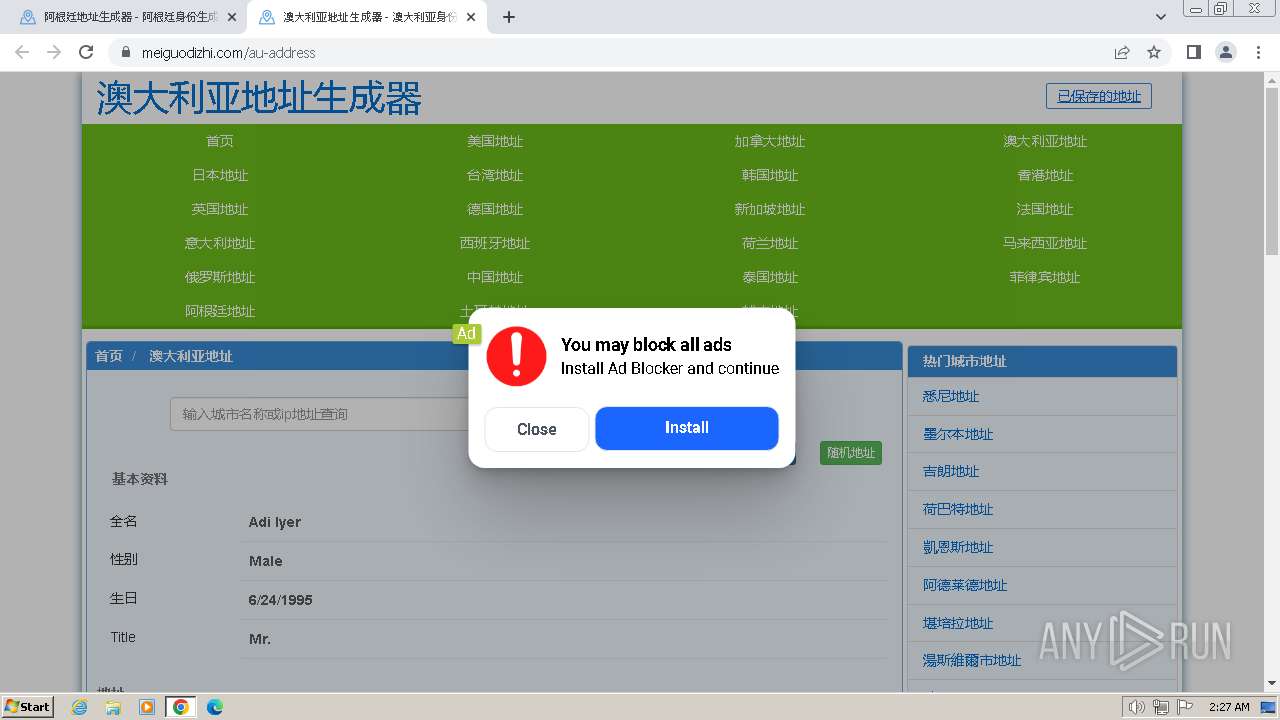Viewport: 1280px width, 720px height.
Task: Open 吉朗地址 in popular cities
Action: (951, 471)
